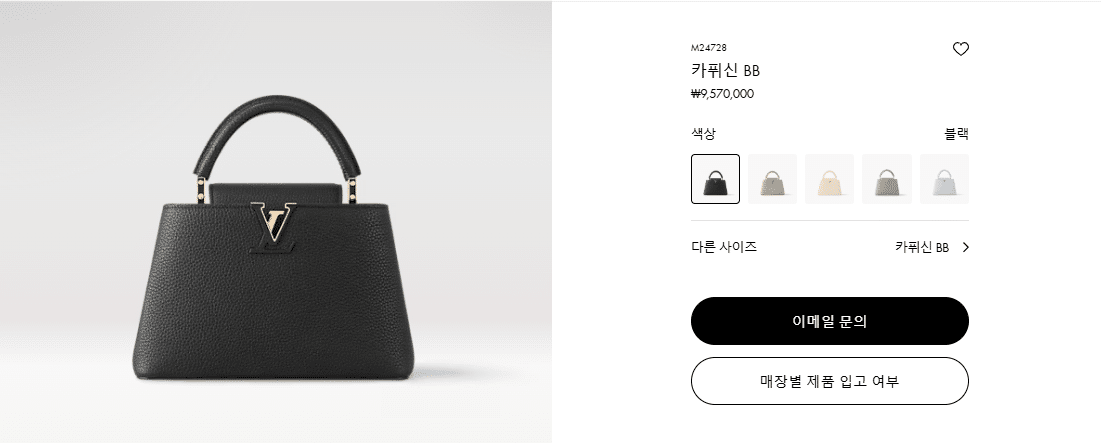The height and width of the screenshot is (443, 1101).
Task: Click the product code M24728
Action: [x=708, y=48]
